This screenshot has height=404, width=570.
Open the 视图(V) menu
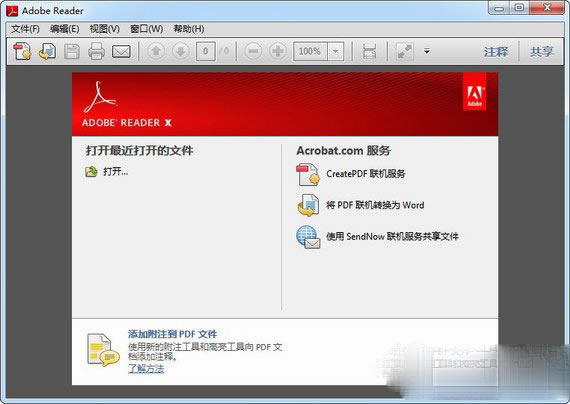point(105,29)
